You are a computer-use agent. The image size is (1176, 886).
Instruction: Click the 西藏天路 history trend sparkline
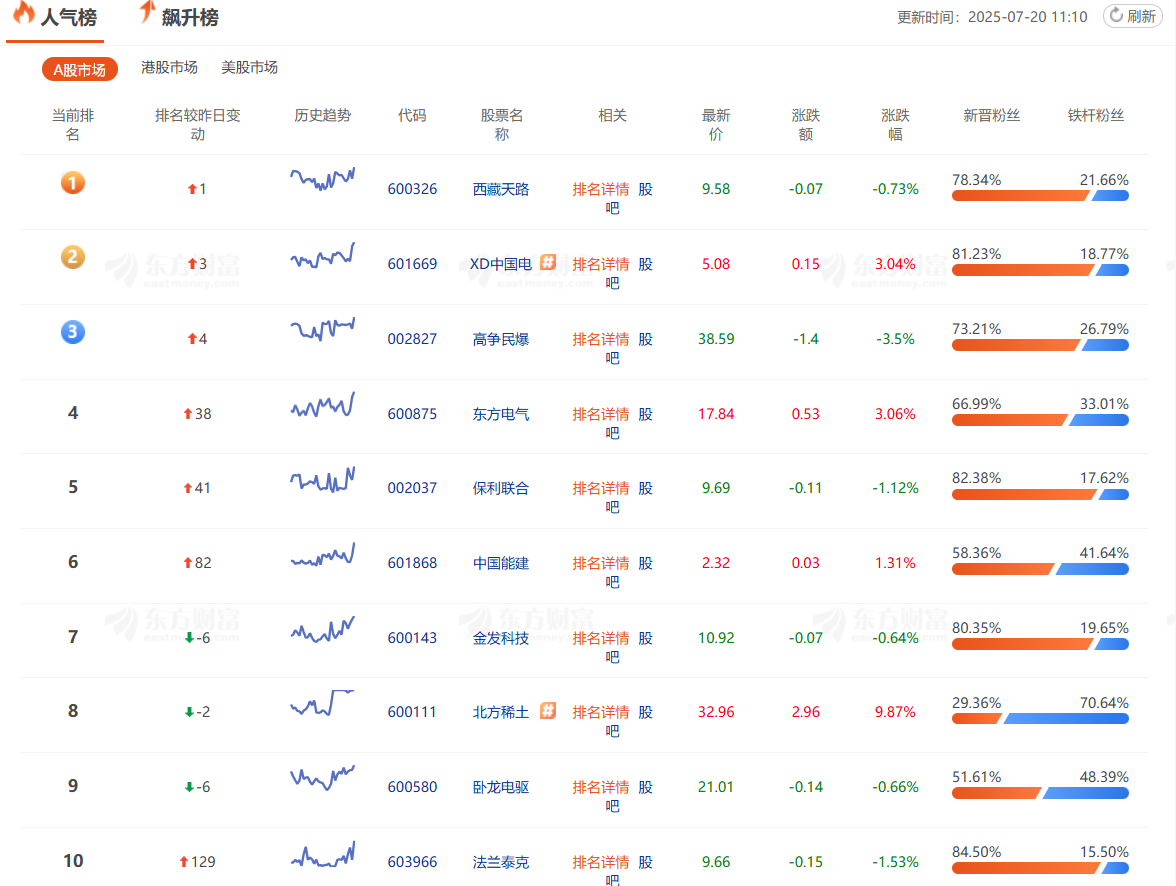322,179
